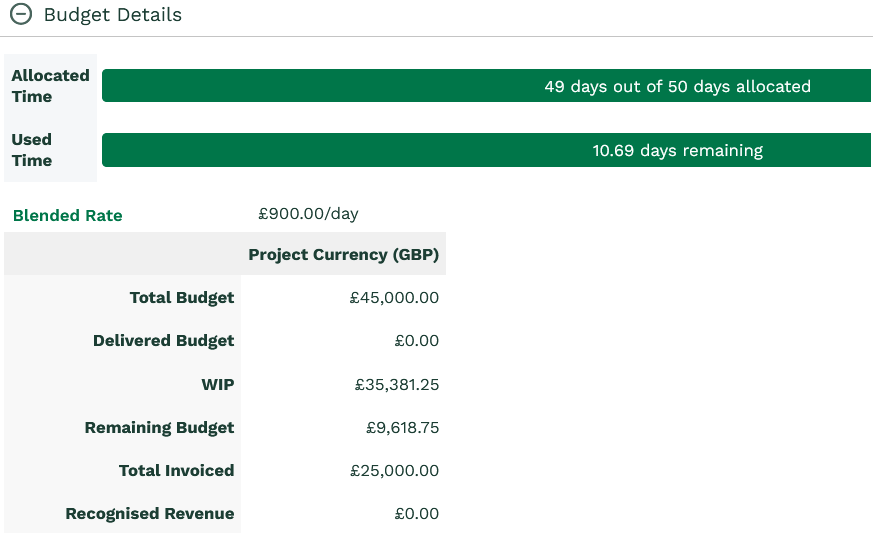Click the Allocated Time label
The height and width of the screenshot is (533, 873).
coord(50,86)
